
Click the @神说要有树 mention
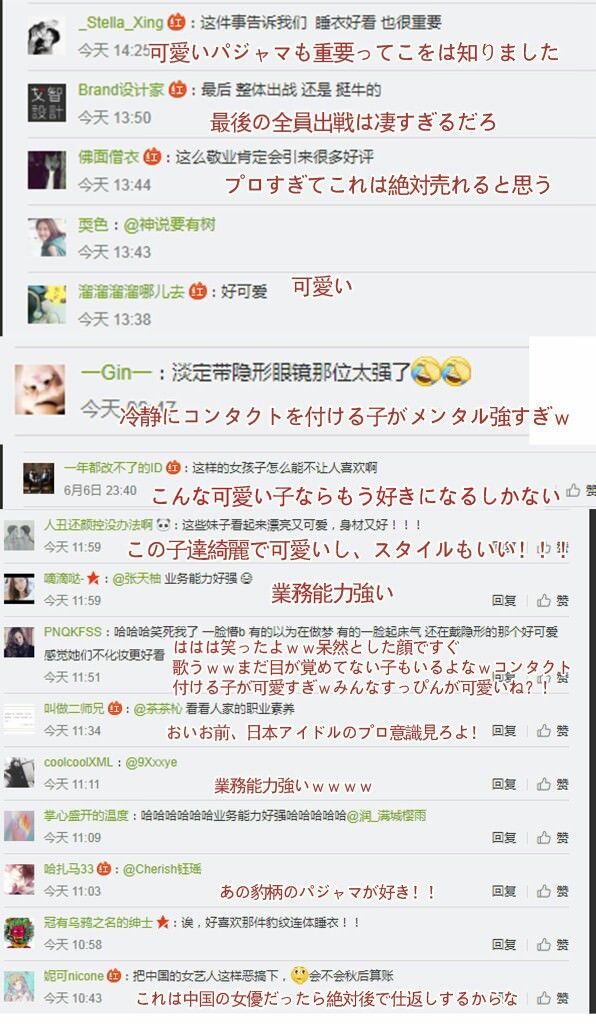click(x=169, y=225)
